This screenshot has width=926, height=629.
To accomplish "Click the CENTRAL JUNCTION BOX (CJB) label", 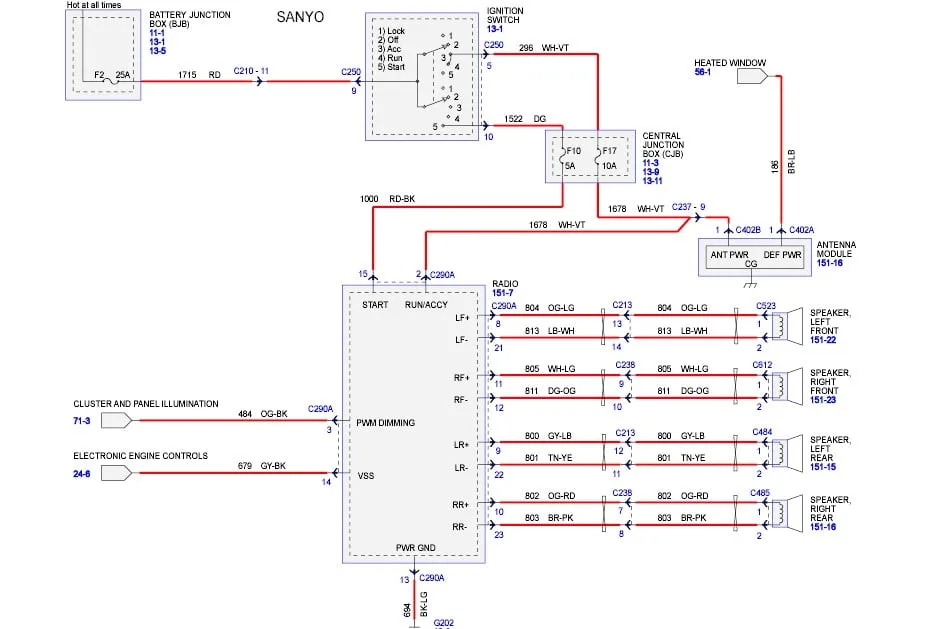I will (663, 145).
